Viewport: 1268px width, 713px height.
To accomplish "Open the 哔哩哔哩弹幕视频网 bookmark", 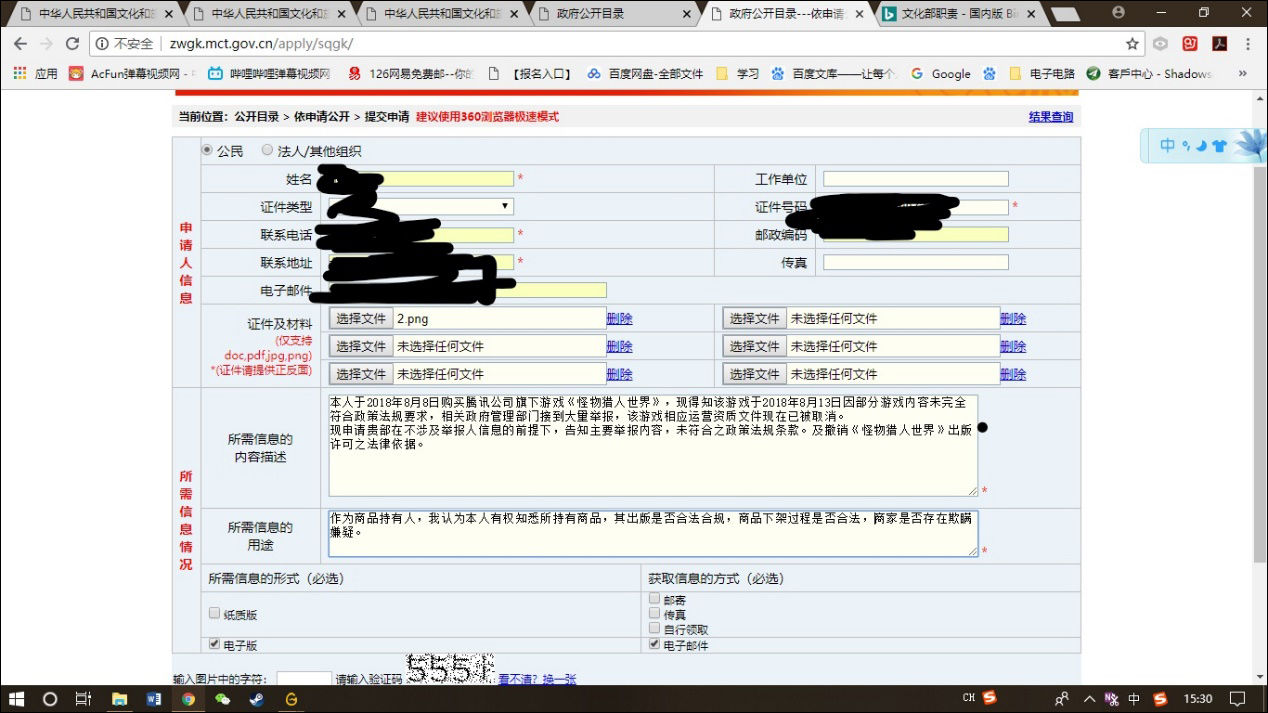I will point(269,74).
